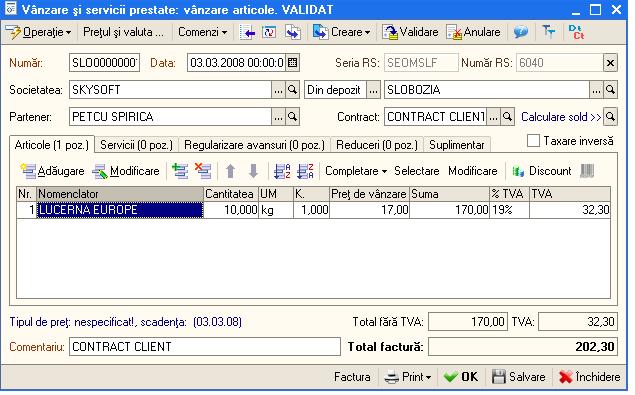Browse Contract with ellipsis button
Viewport: 635px width, 395px height.
[493, 117]
